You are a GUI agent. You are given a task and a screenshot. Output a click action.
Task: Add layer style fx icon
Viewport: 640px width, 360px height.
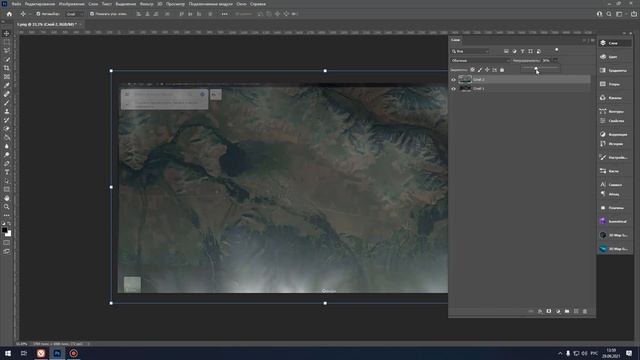pyautogui.click(x=540, y=311)
